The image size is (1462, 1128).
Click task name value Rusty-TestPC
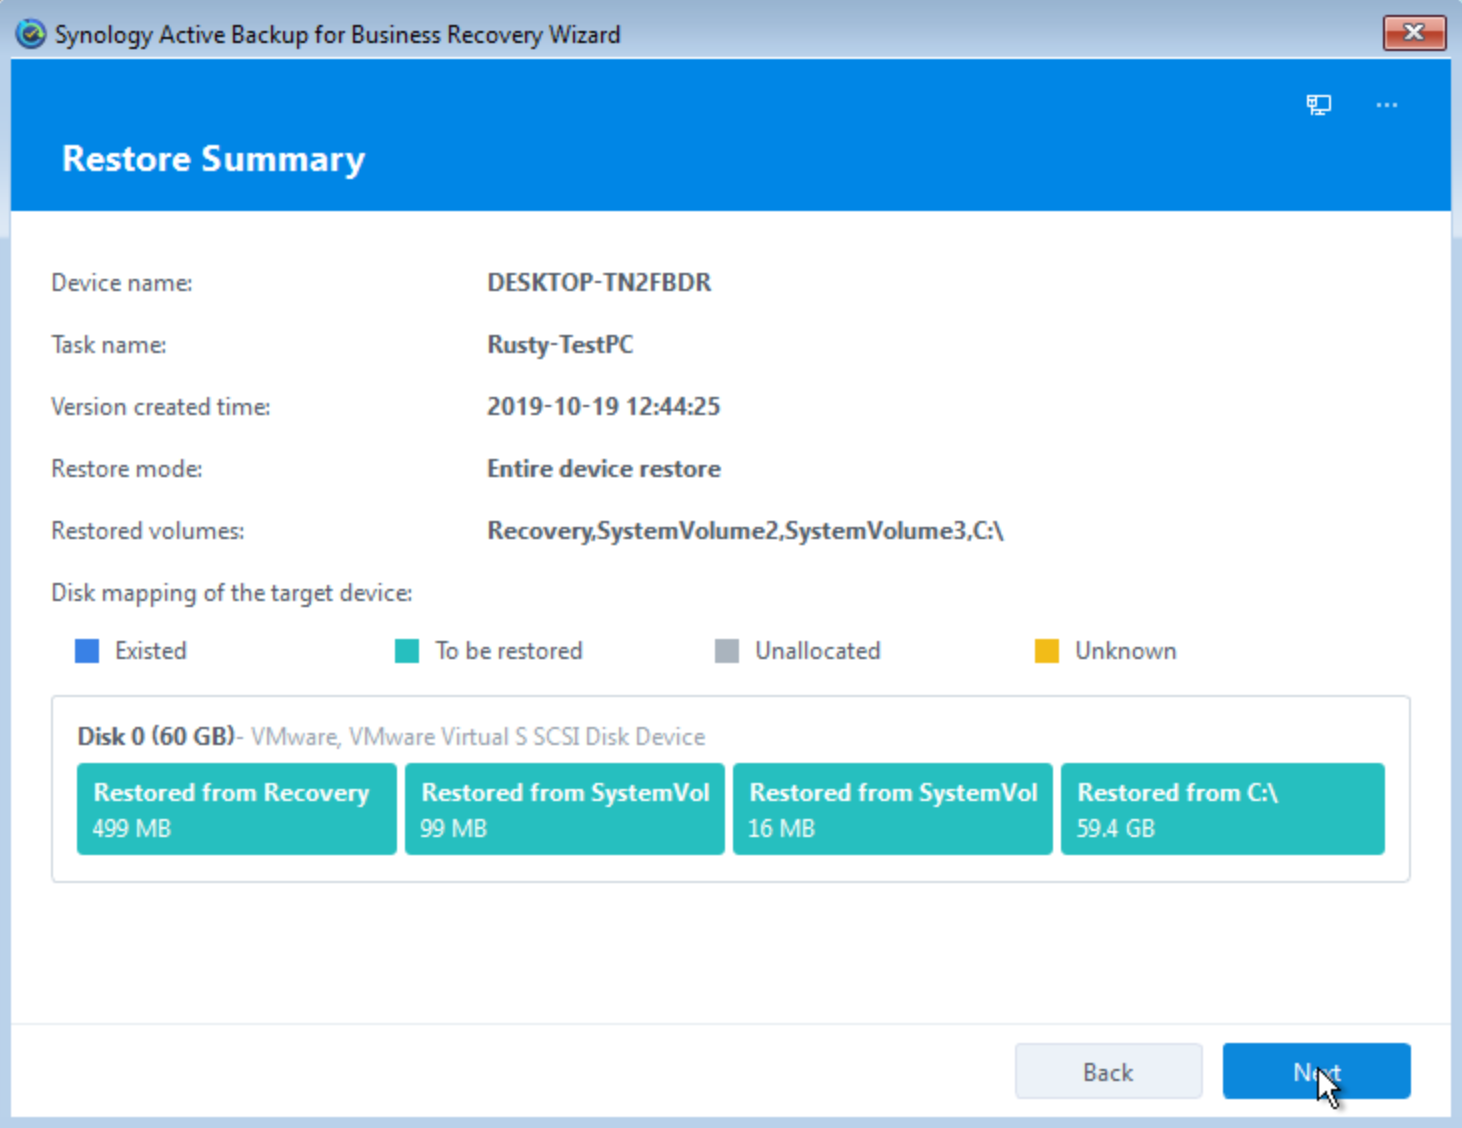coord(560,345)
